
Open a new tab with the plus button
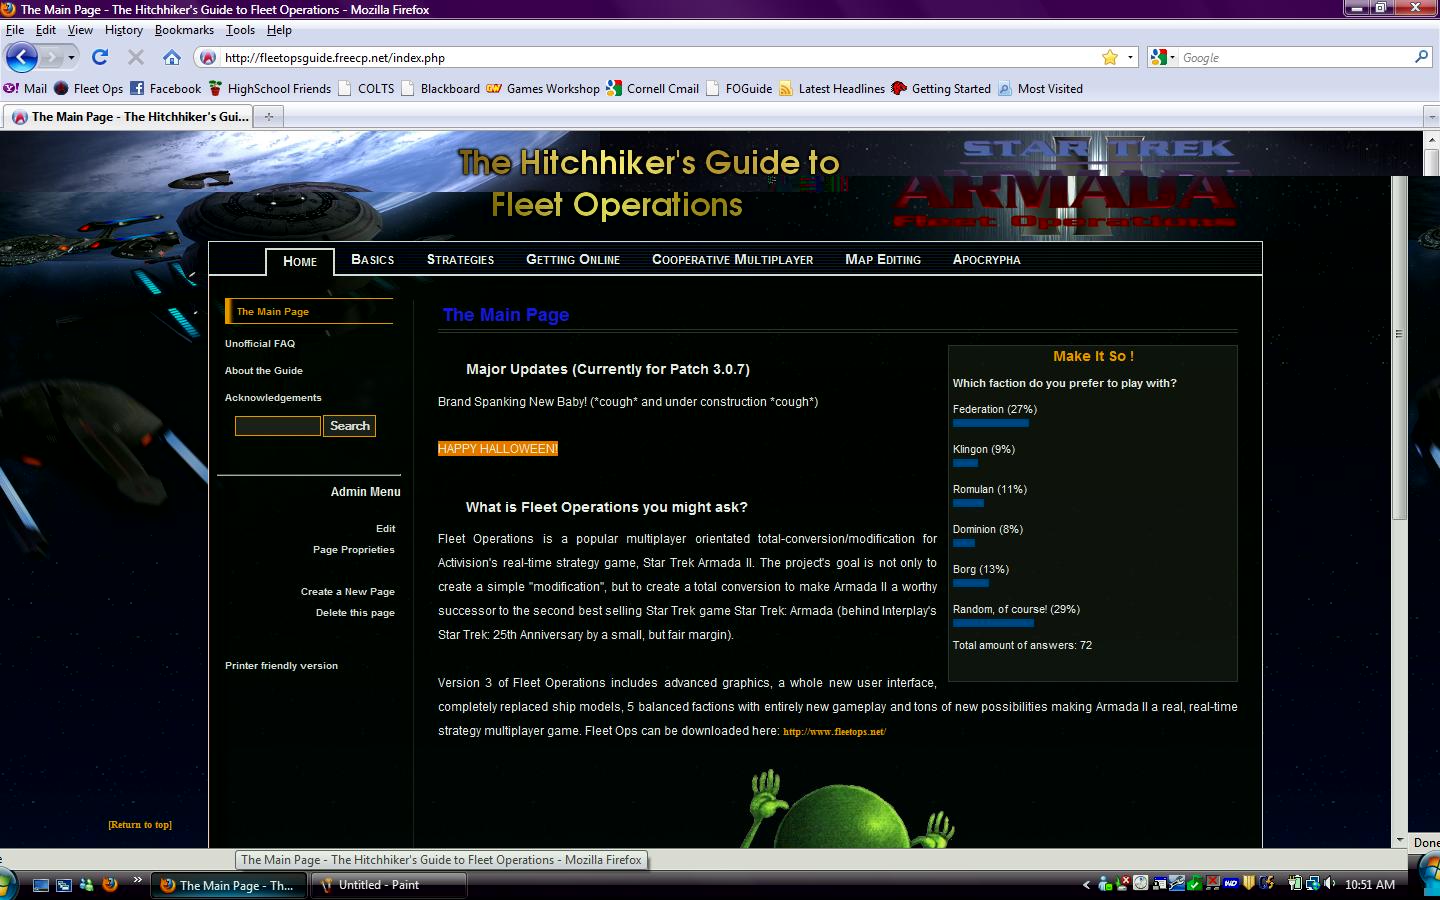click(x=268, y=117)
